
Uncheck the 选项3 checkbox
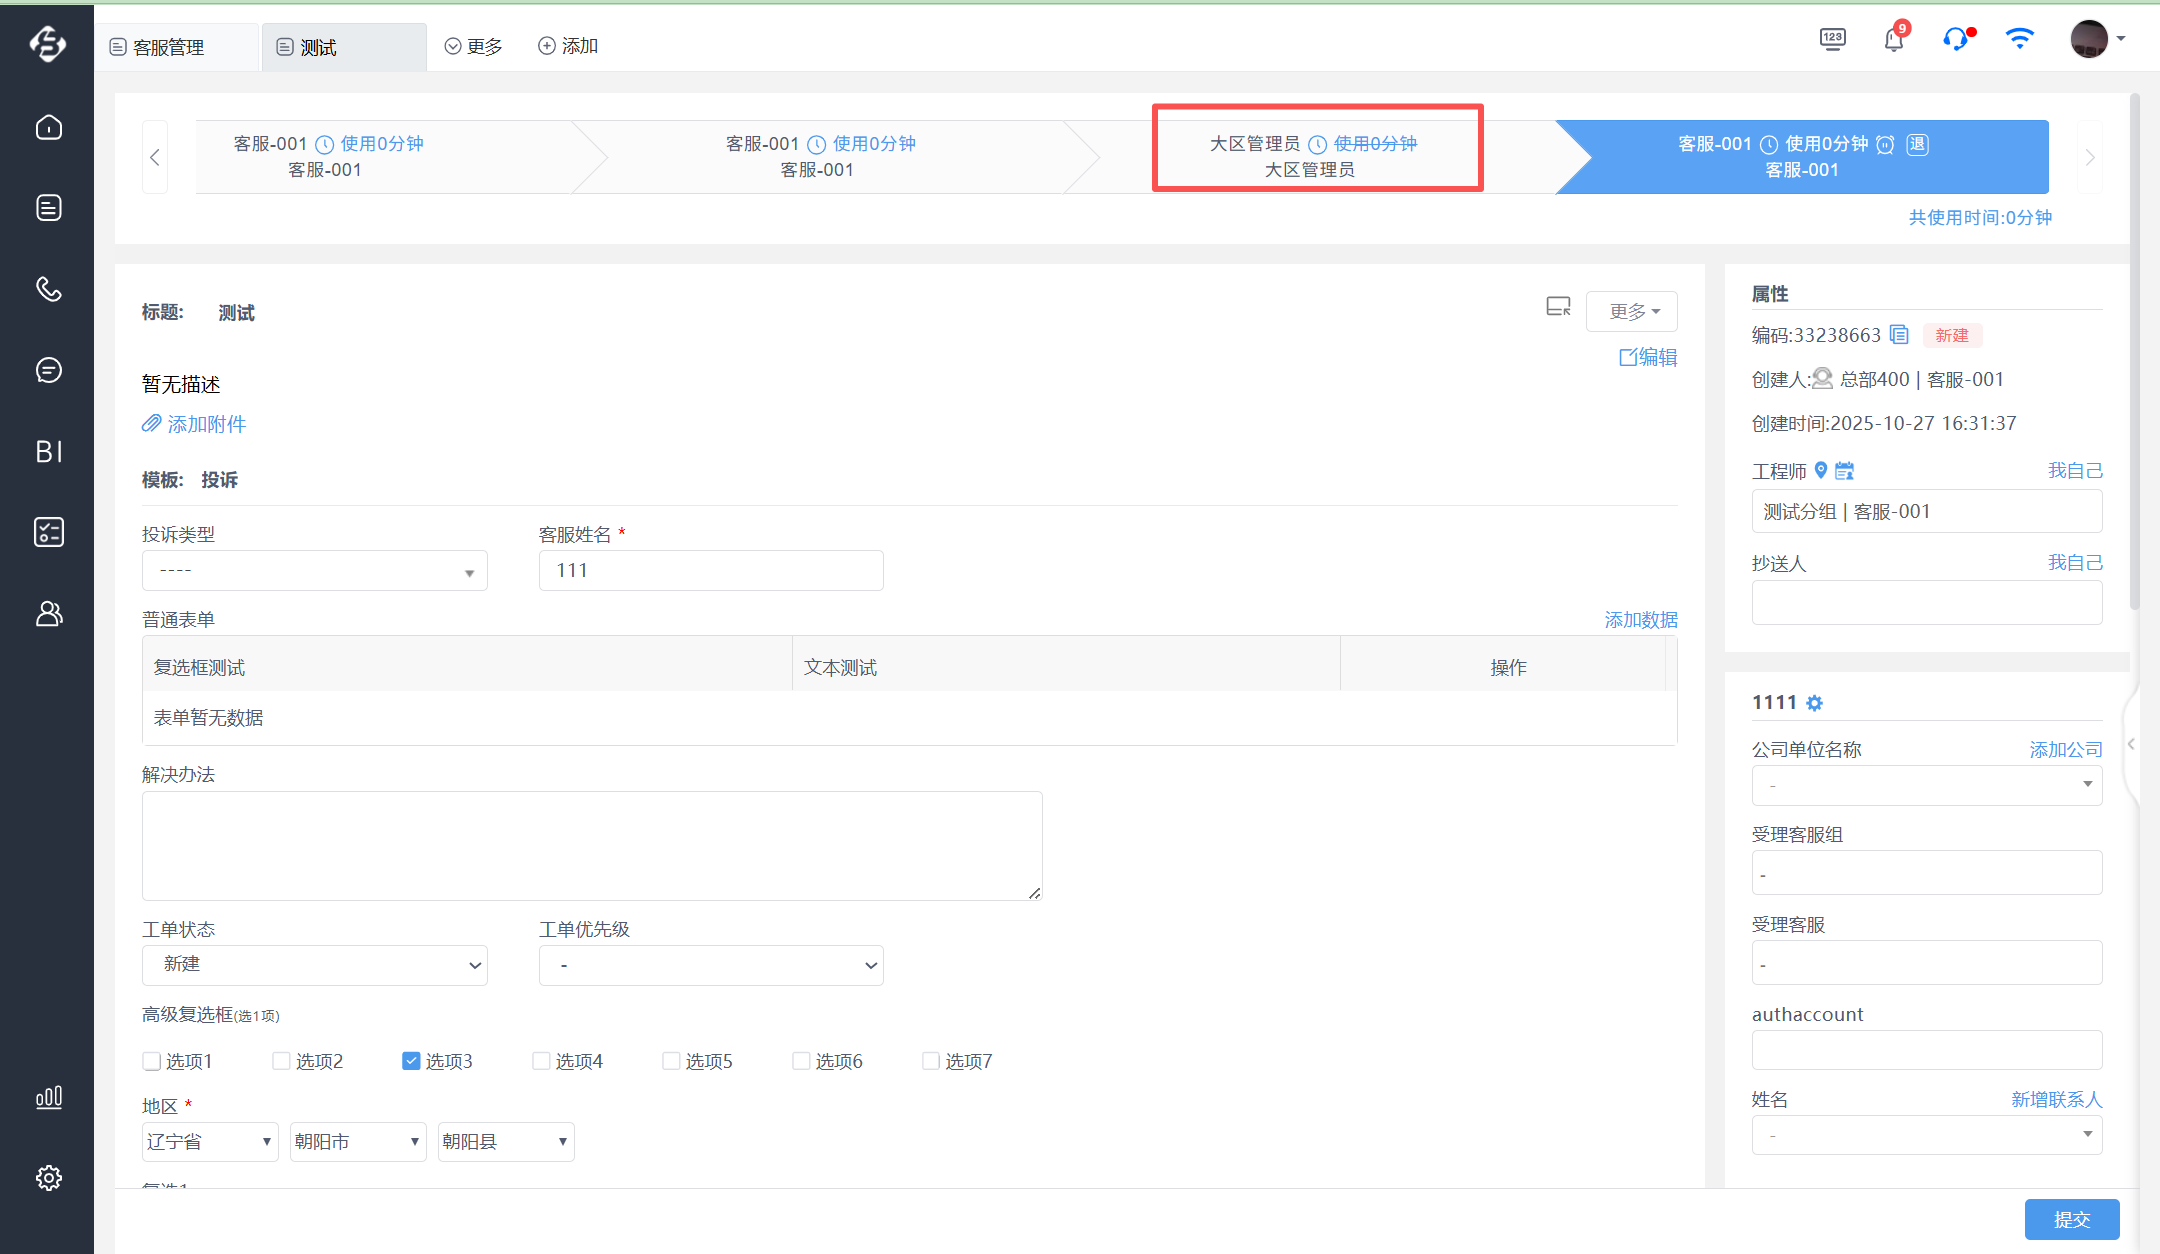tap(411, 1061)
